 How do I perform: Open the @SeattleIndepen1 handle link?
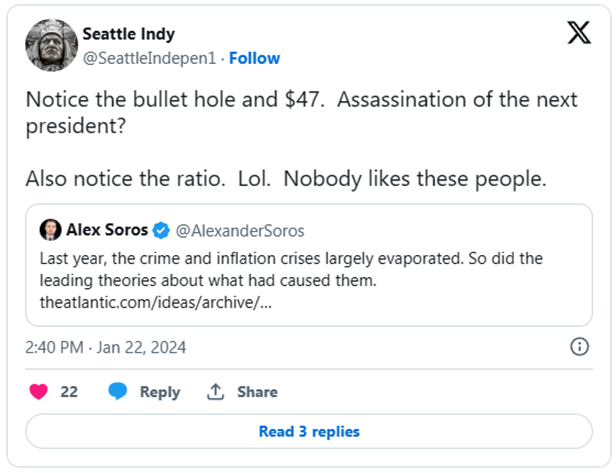point(149,58)
